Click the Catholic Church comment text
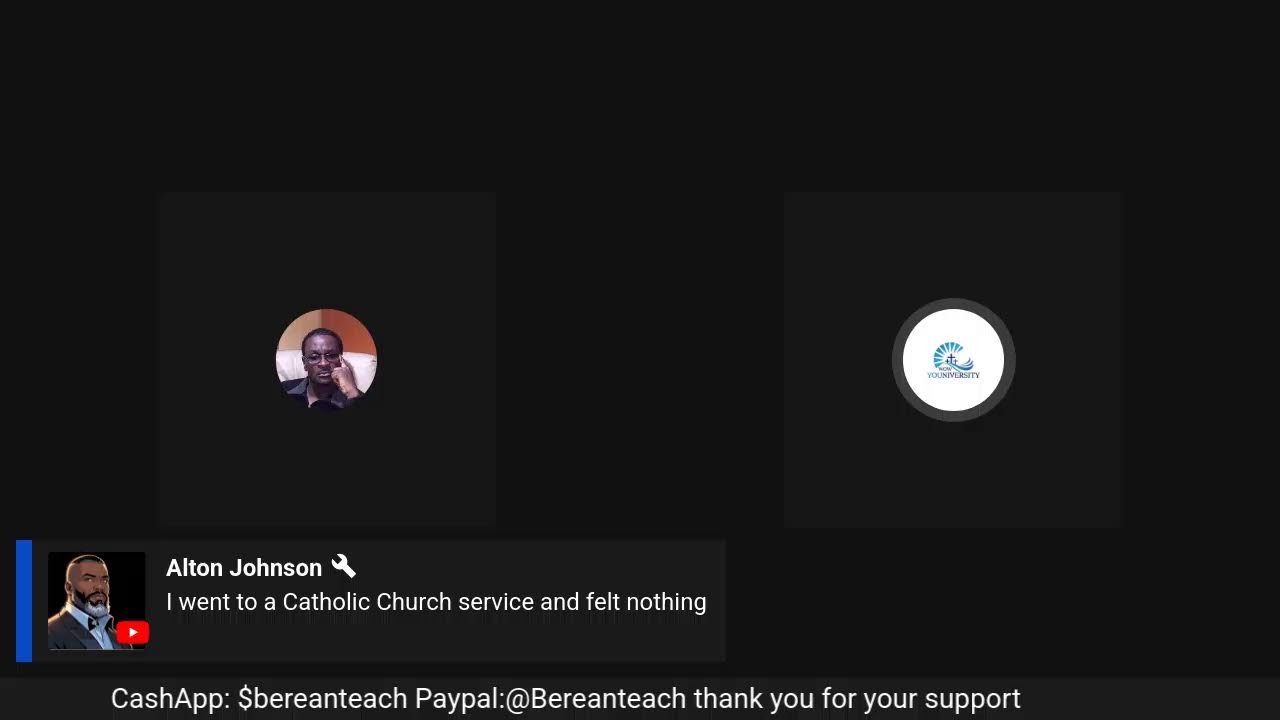Screen dimensions: 1280x720 coord(436,602)
